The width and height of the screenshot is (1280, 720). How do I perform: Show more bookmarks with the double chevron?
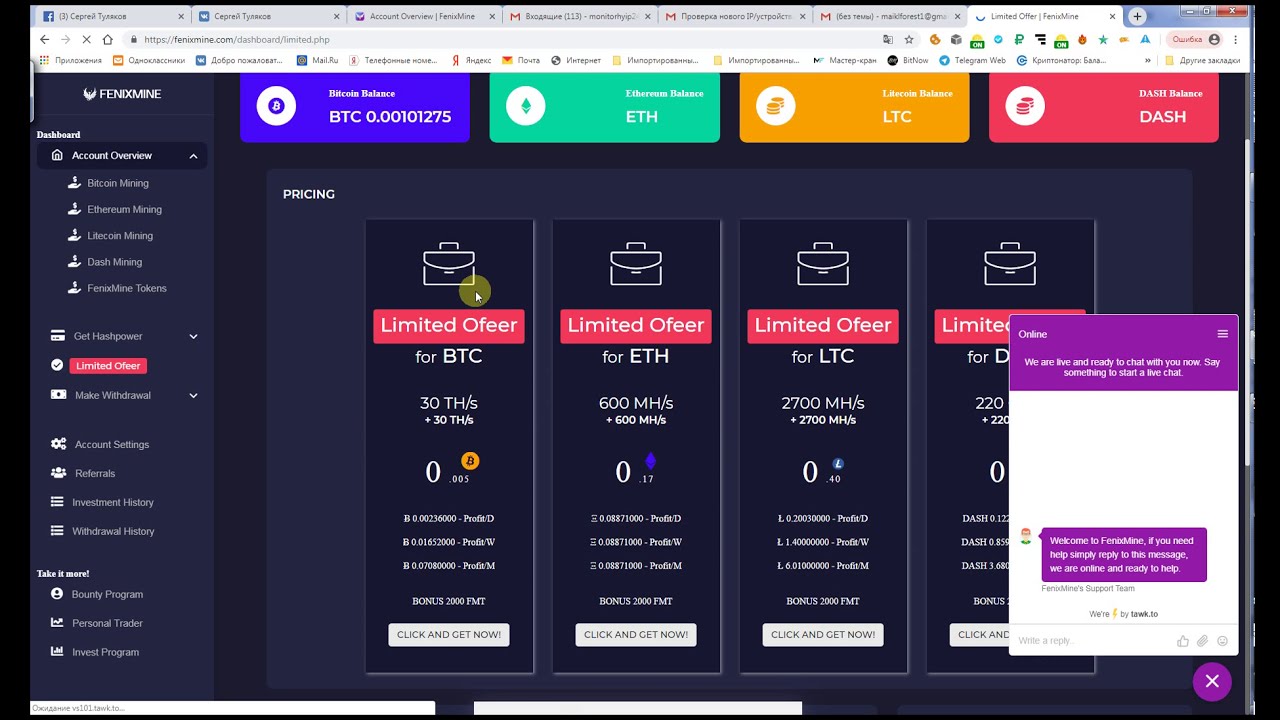[x=1148, y=60]
